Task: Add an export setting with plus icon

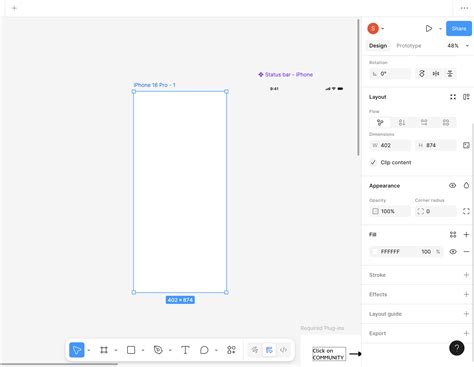Action: click(466, 333)
